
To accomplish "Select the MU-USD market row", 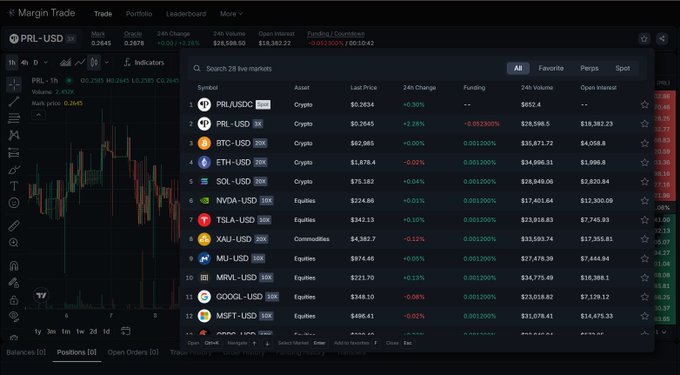I will pos(417,258).
